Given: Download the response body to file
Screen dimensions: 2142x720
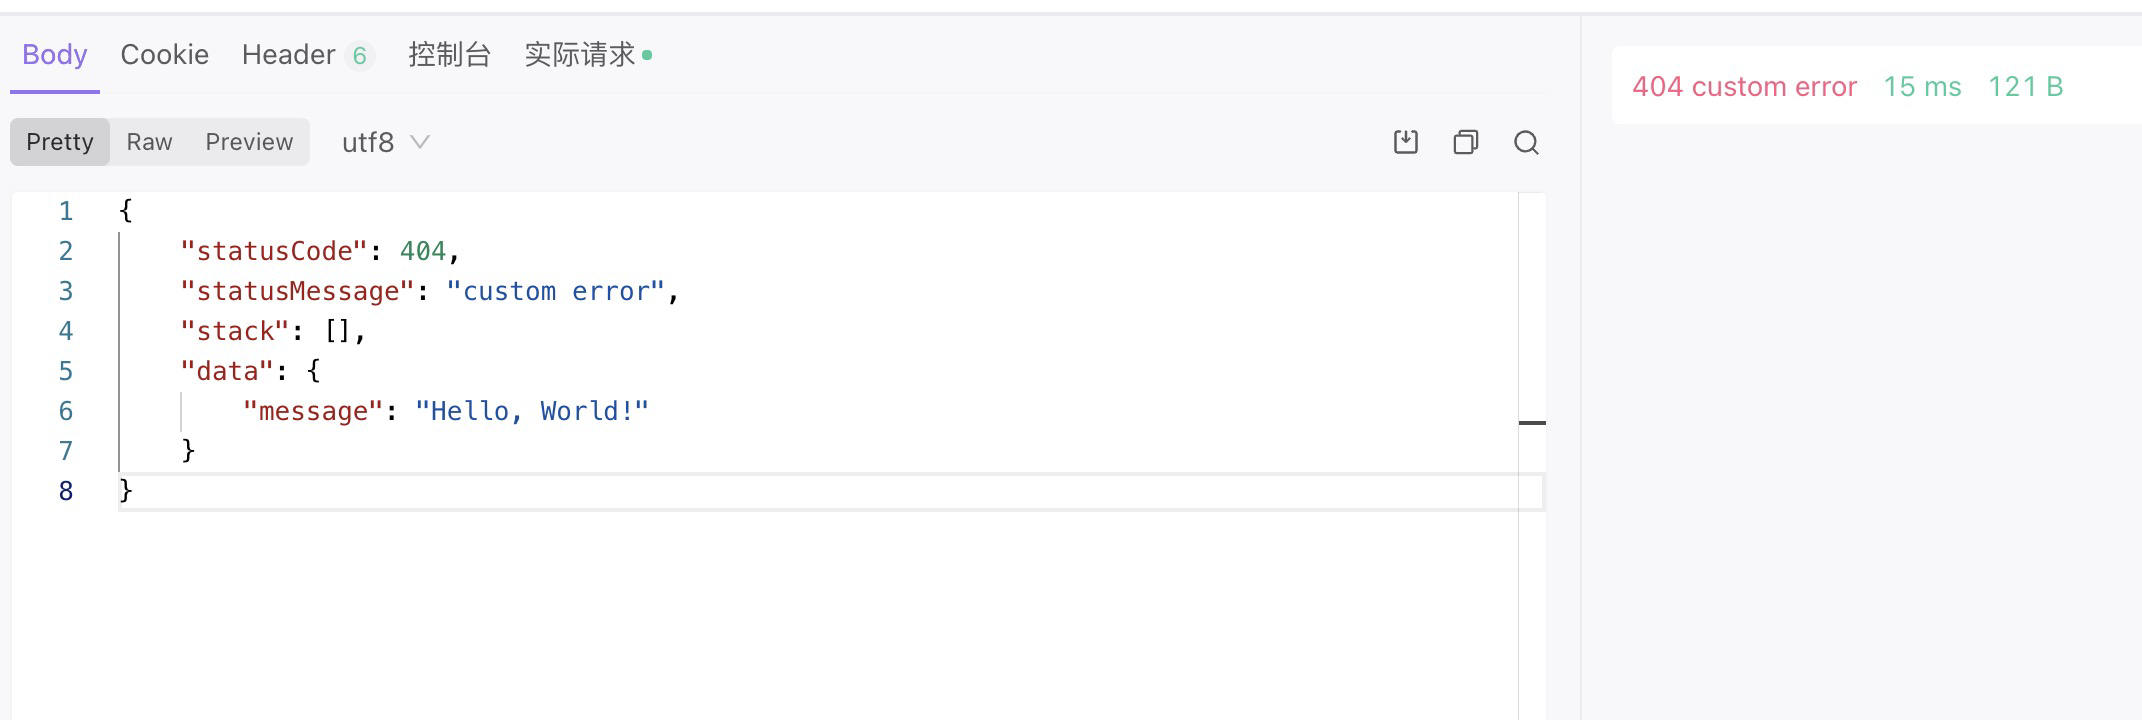Looking at the screenshot, I should tap(1405, 142).
